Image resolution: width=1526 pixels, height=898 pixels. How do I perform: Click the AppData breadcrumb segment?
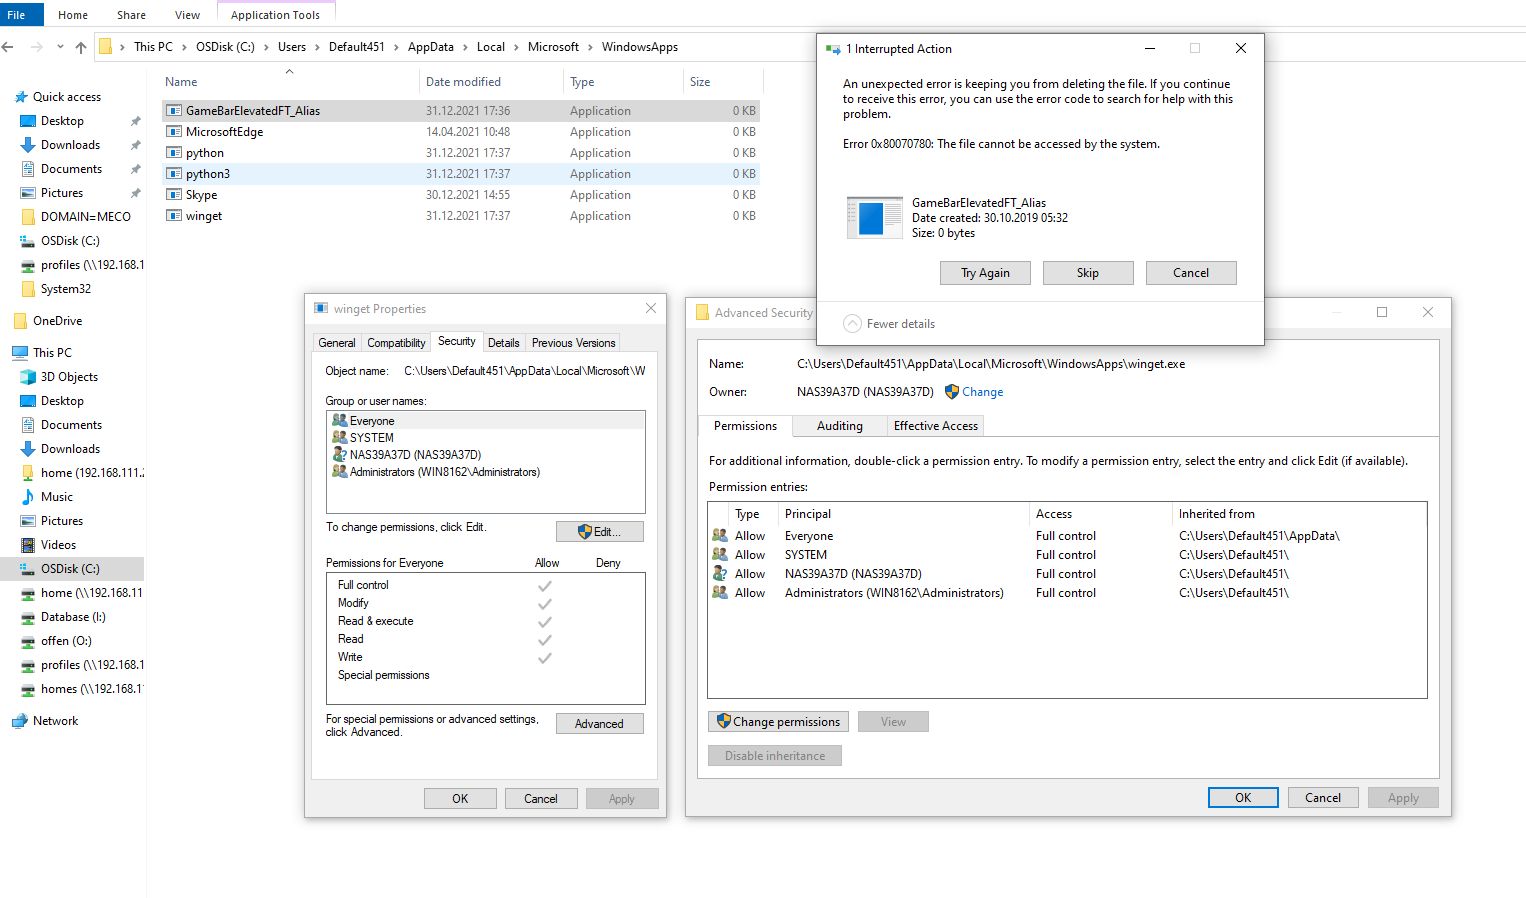click(x=431, y=47)
